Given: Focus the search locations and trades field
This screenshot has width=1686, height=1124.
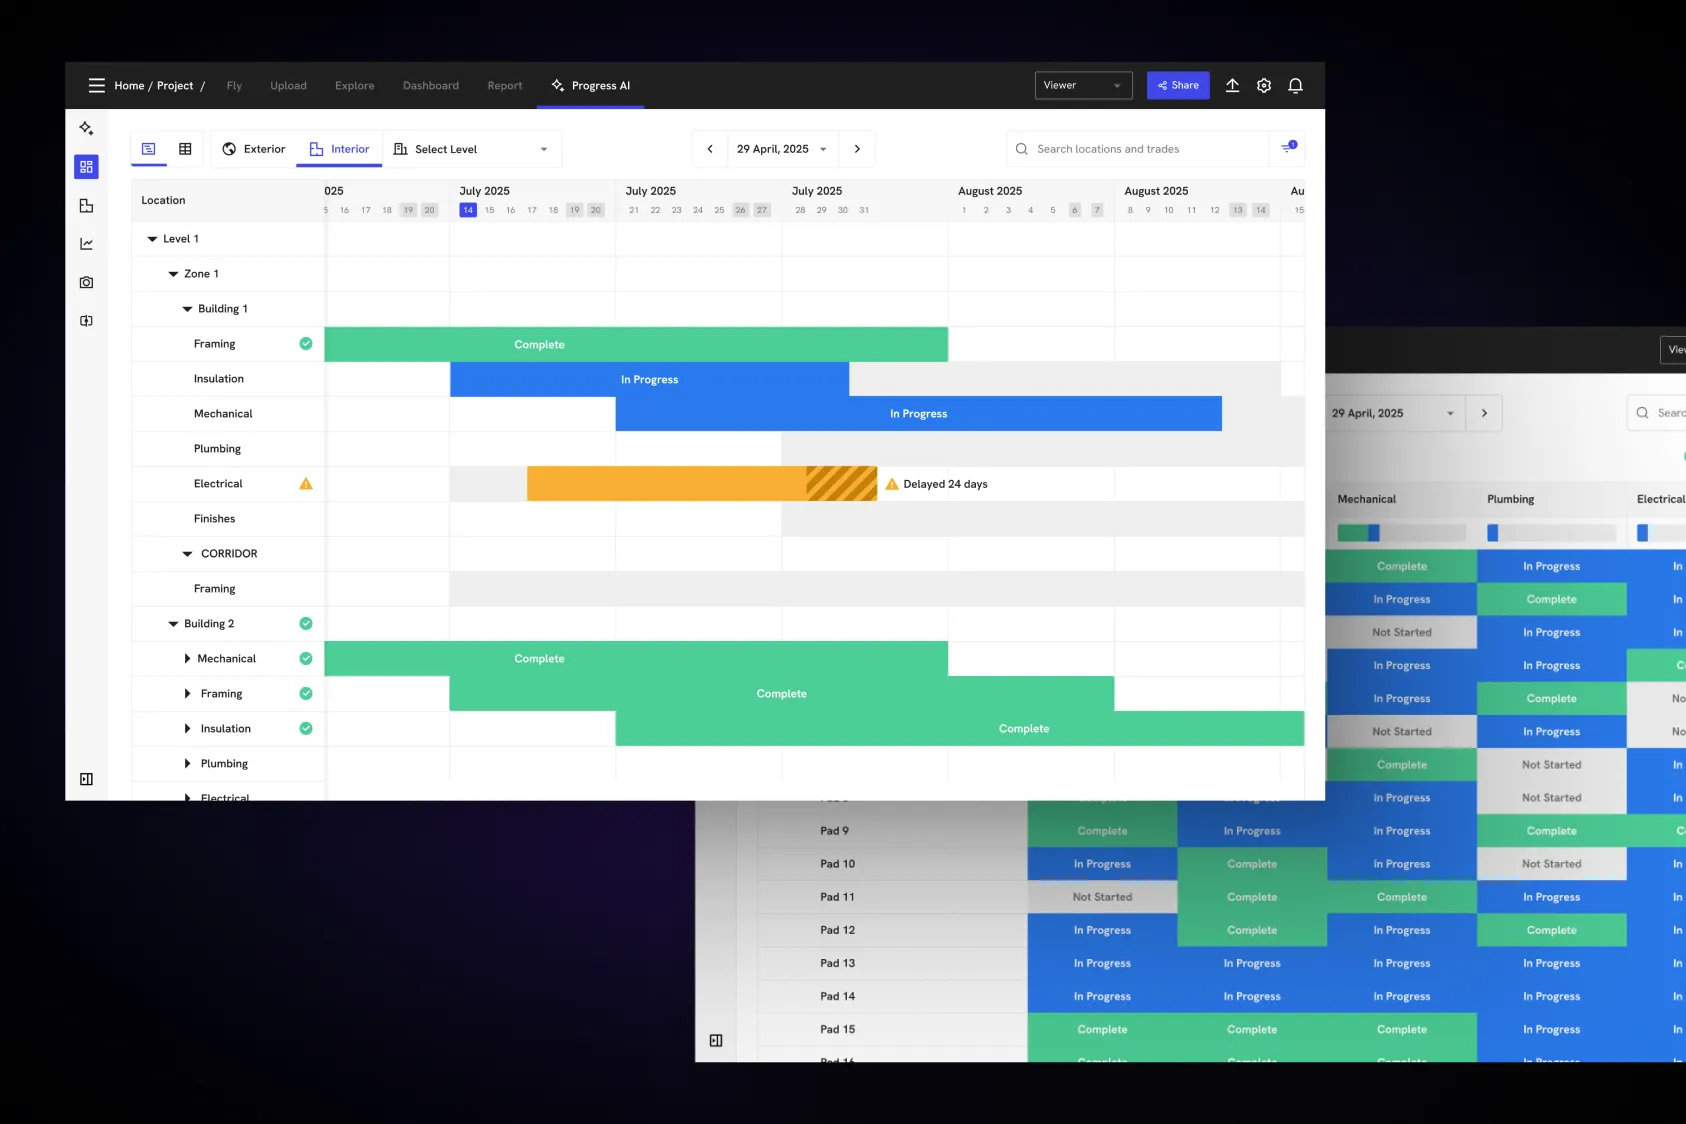Looking at the screenshot, I should point(1138,149).
